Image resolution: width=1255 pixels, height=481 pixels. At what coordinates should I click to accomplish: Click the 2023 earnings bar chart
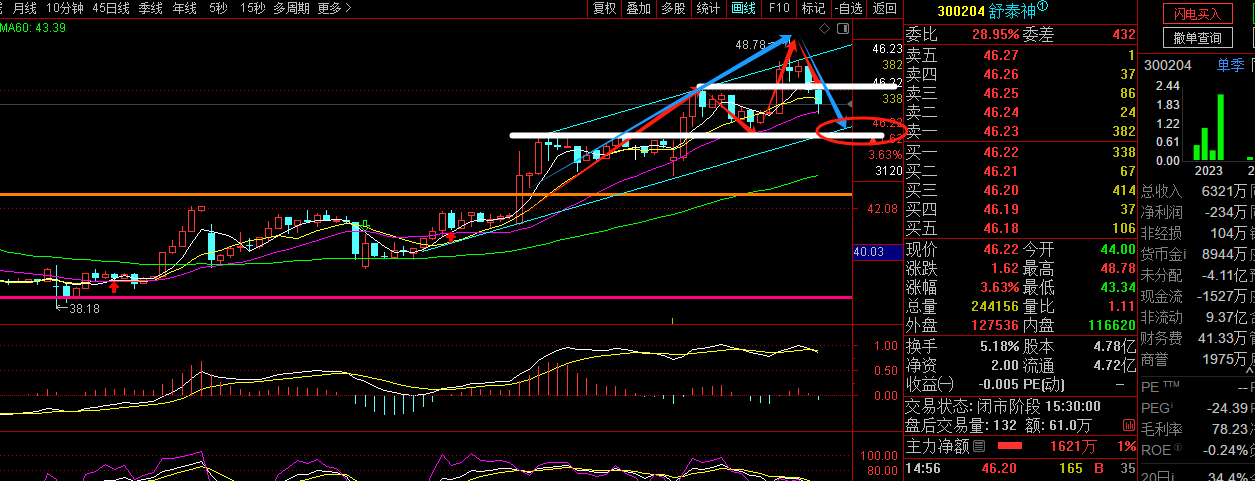click(x=1208, y=126)
